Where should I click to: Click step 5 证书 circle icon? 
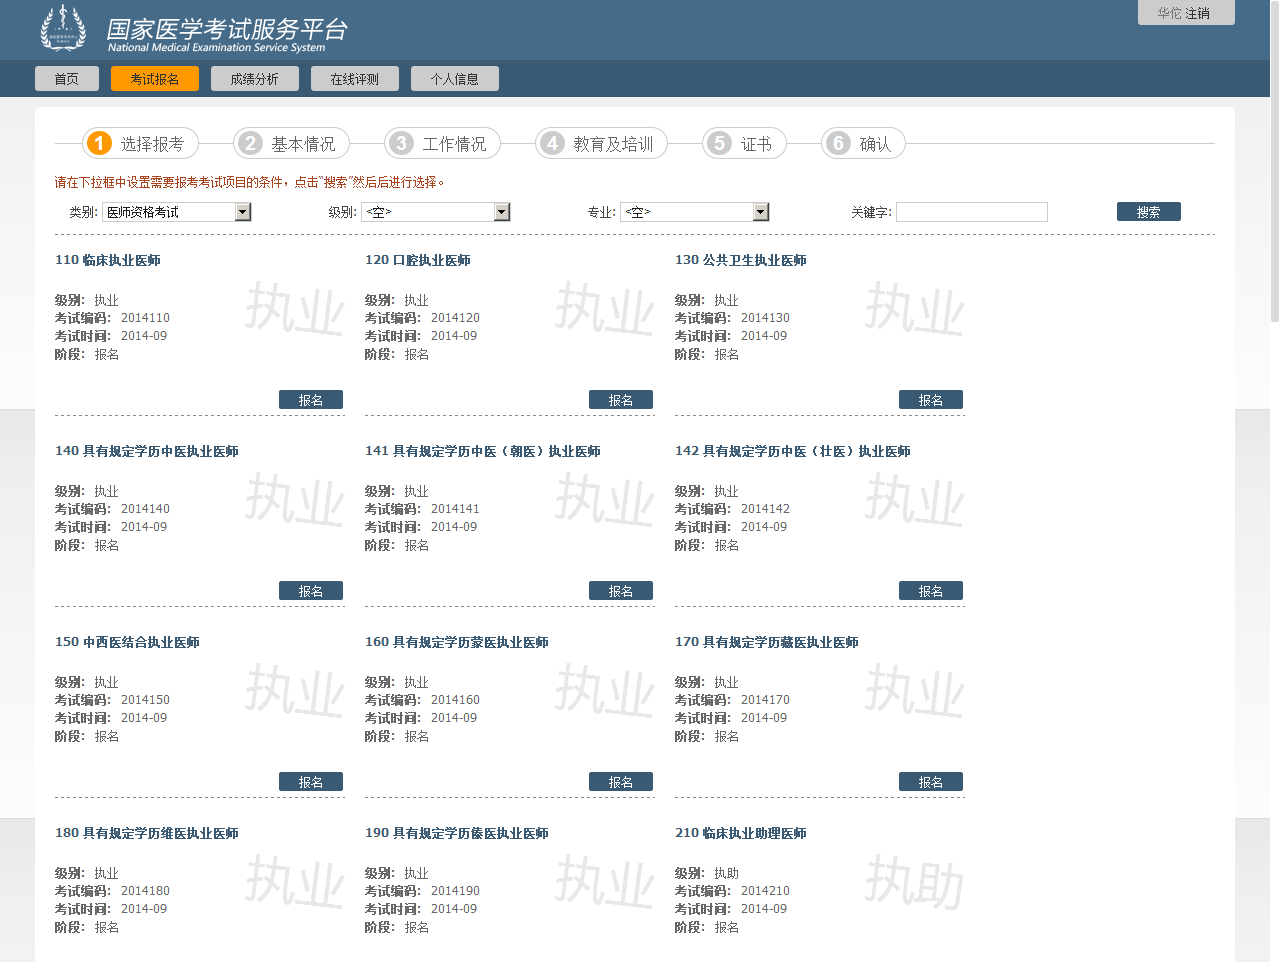click(x=719, y=143)
